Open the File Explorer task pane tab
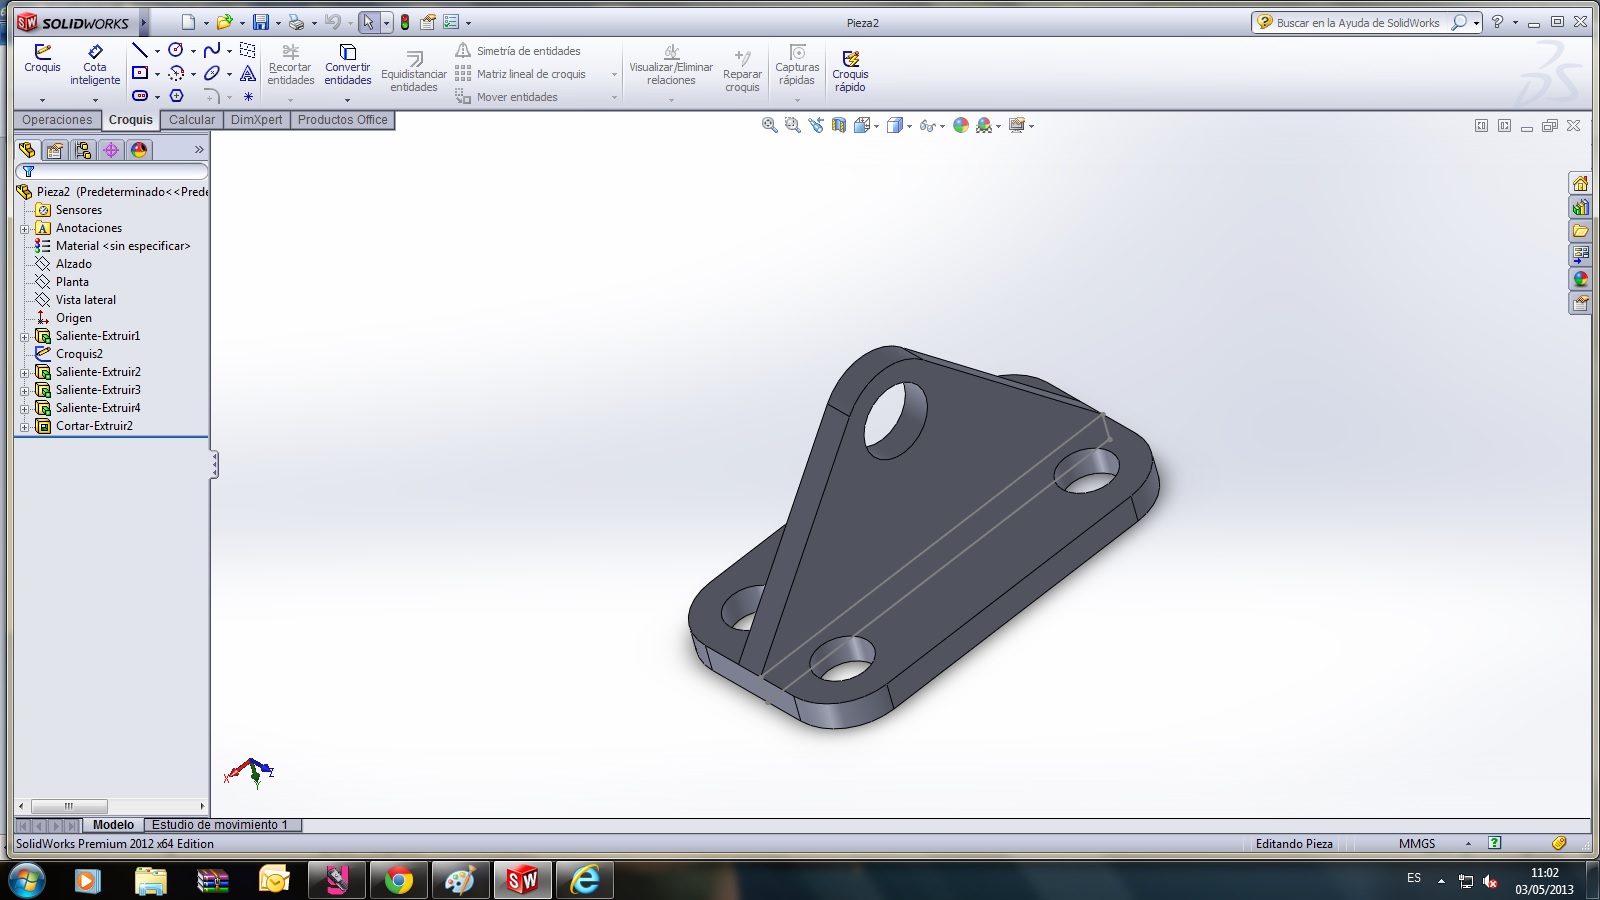This screenshot has width=1600, height=900. [1580, 231]
